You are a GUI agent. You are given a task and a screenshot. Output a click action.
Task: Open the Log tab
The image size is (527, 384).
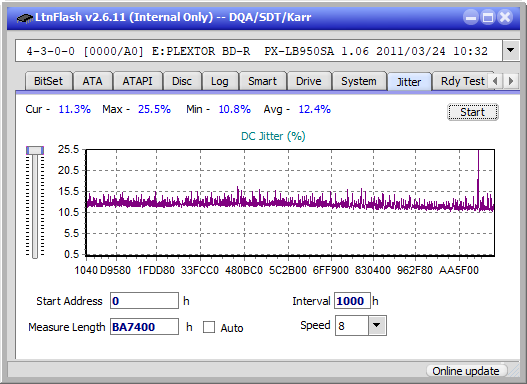point(219,81)
